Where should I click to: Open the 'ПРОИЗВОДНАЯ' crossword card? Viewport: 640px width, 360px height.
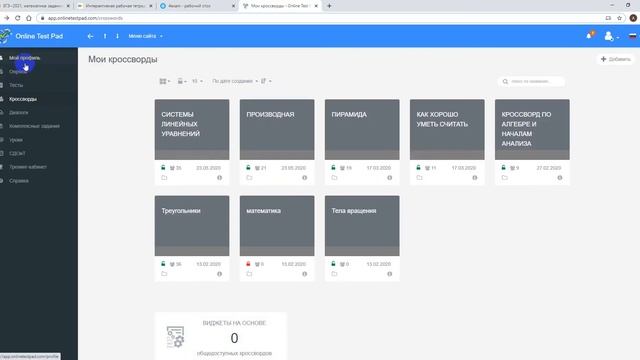(x=277, y=129)
